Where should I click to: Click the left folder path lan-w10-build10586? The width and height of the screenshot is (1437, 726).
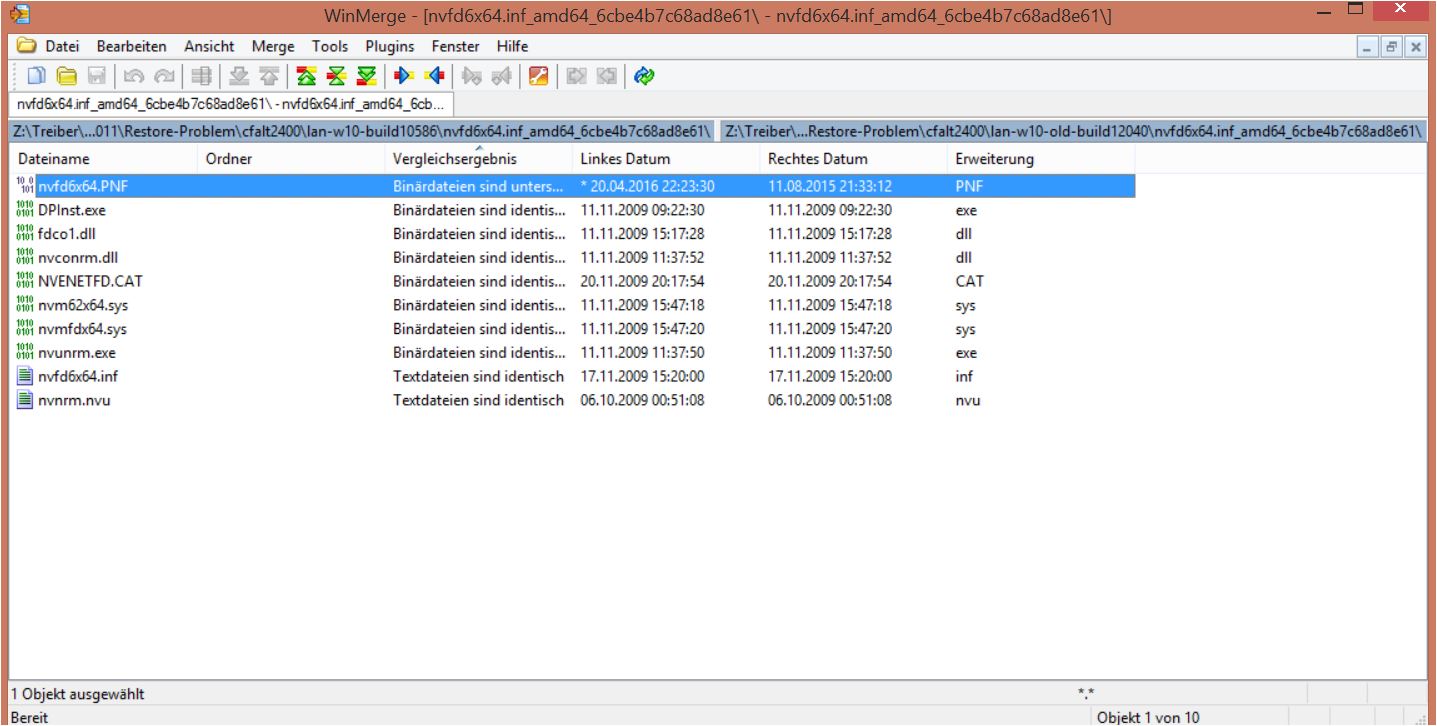pyautogui.click(x=362, y=131)
